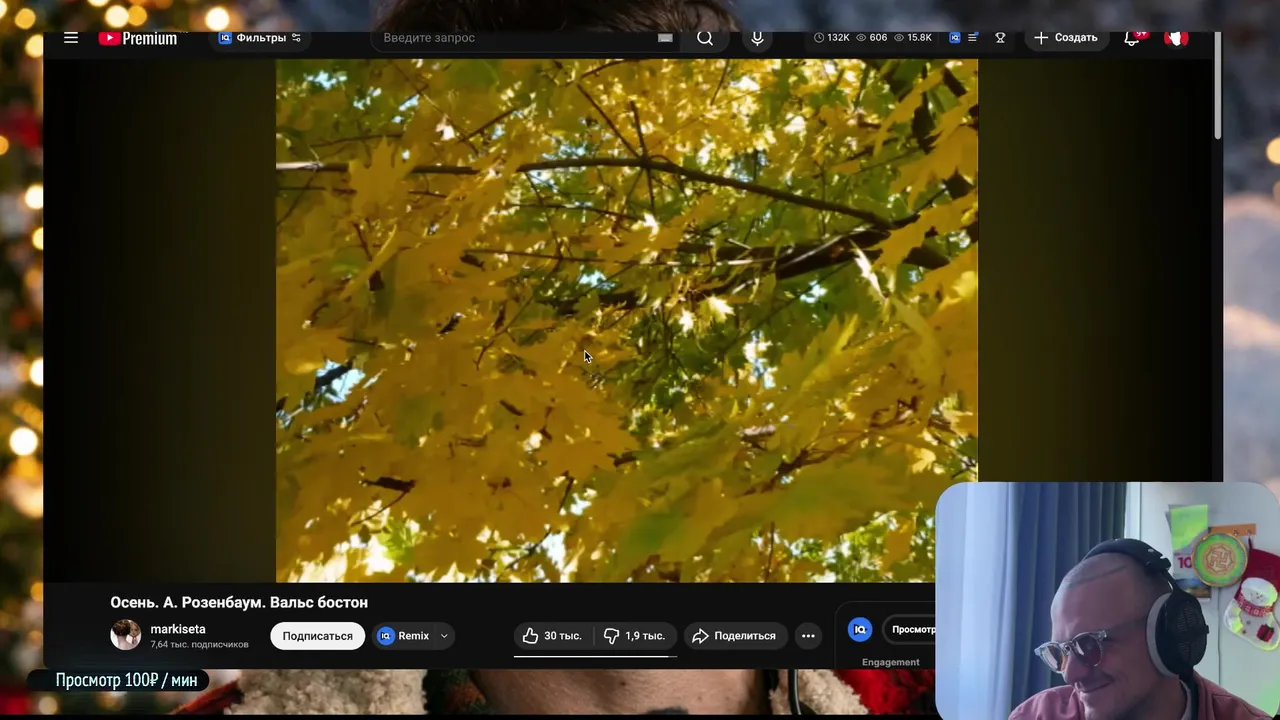This screenshot has width=1280, height=720.
Task: Dislike the video with 1,9 тыс.
Action: coord(636,636)
